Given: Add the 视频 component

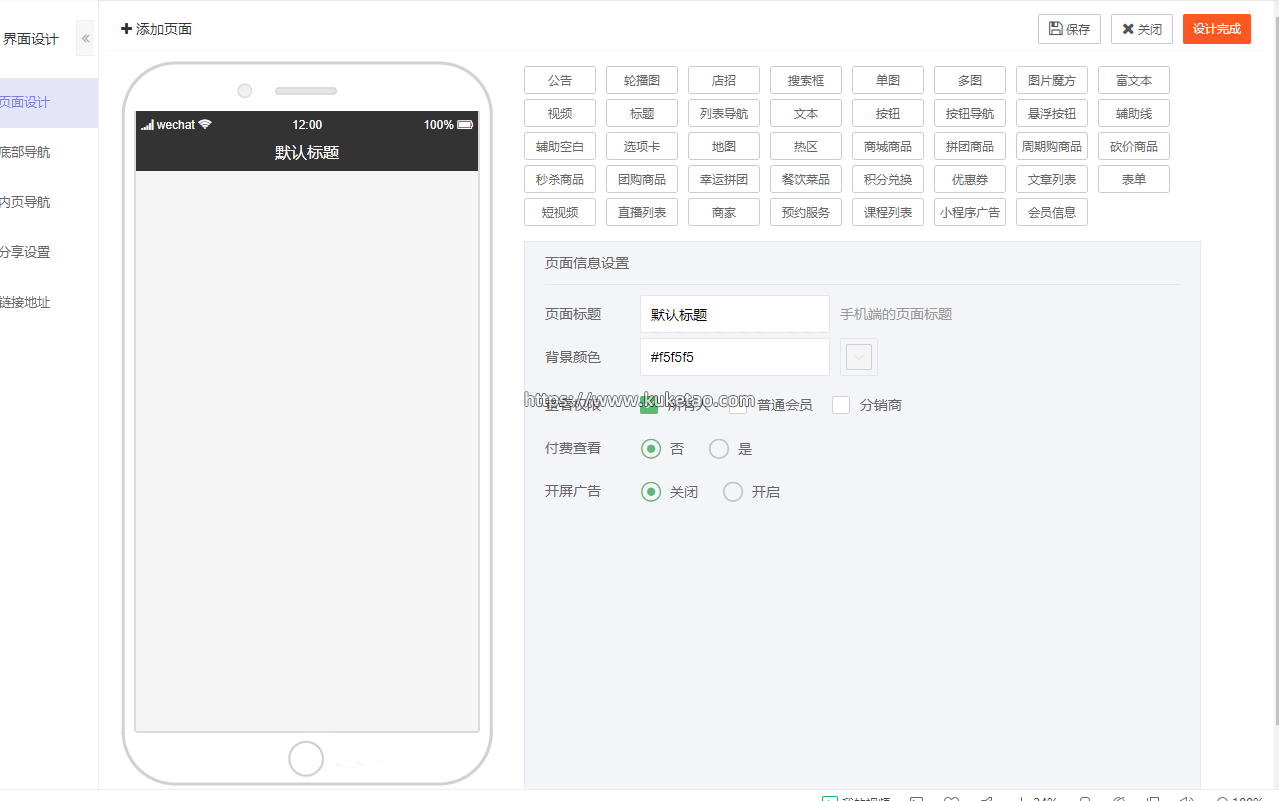Looking at the screenshot, I should pyautogui.click(x=560, y=113).
